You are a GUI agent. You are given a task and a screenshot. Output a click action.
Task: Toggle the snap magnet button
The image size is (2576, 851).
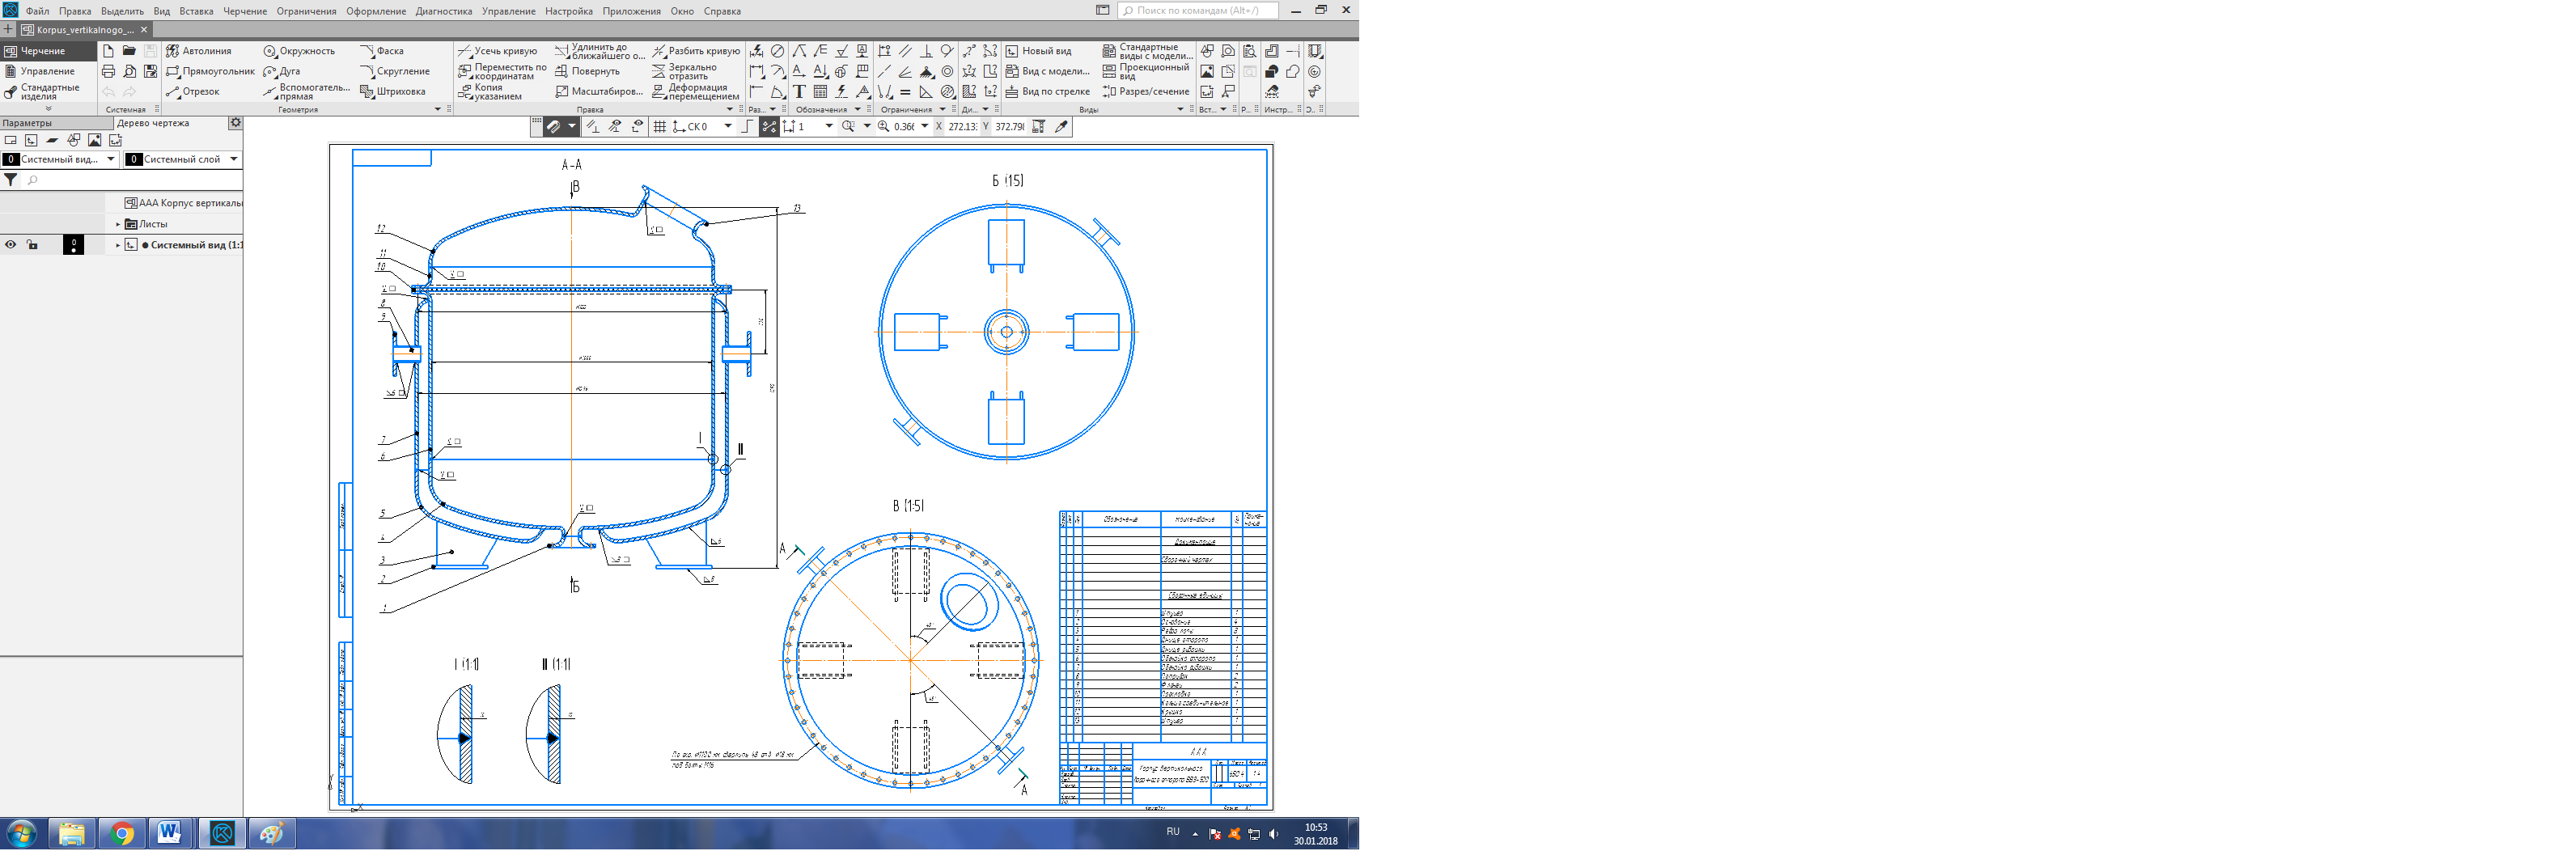point(553,127)
